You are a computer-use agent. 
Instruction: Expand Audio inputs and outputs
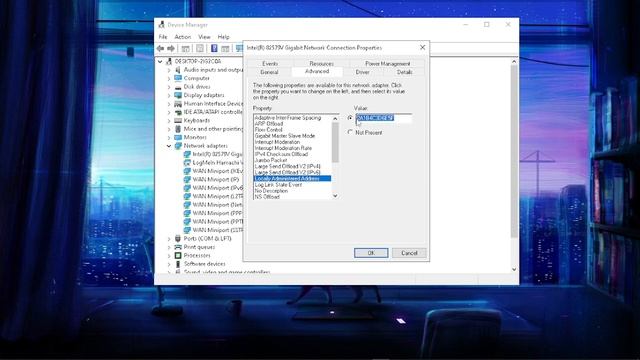(169, 70)
